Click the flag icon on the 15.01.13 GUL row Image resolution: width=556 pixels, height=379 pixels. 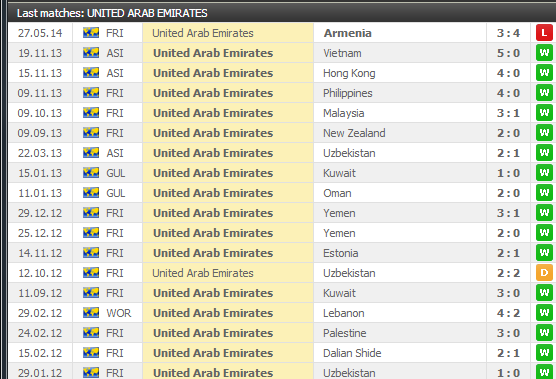[x=91, y=173]
